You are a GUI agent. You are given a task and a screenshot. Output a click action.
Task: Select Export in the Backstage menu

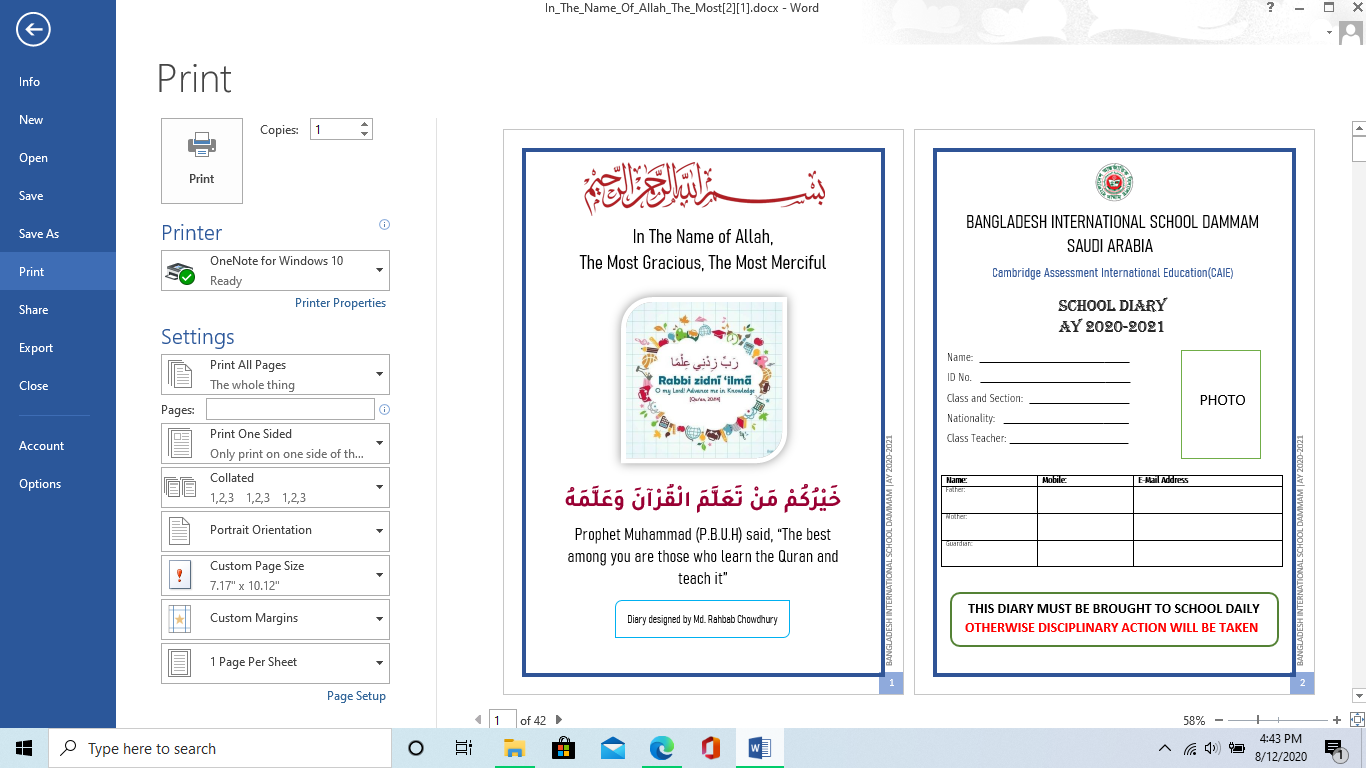pos(58,348)
